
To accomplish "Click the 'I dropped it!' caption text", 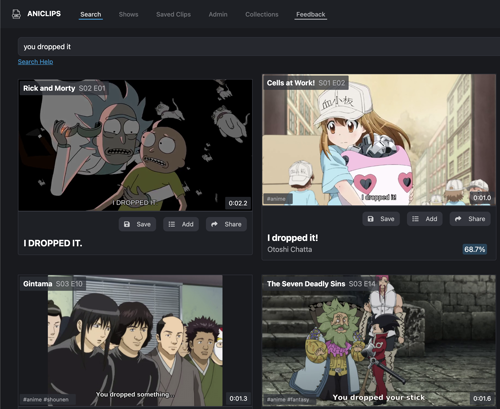I will 293,238.
